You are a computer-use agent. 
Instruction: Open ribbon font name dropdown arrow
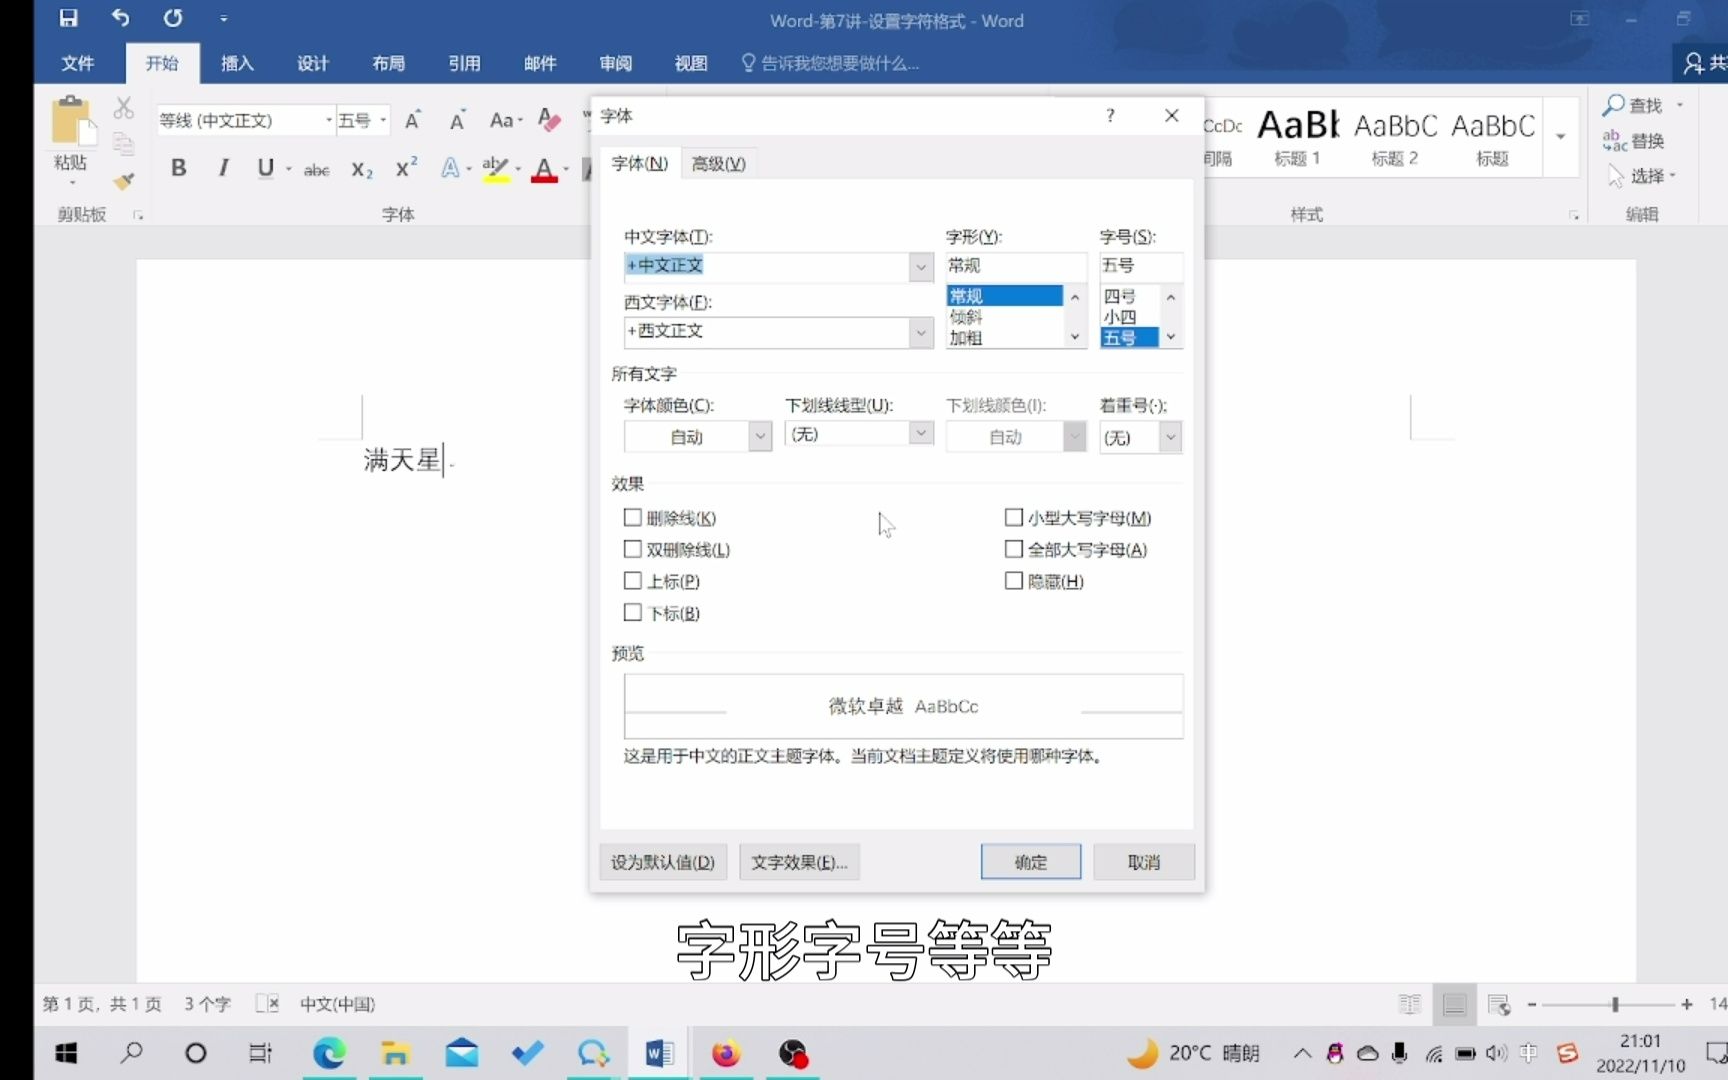328,120
